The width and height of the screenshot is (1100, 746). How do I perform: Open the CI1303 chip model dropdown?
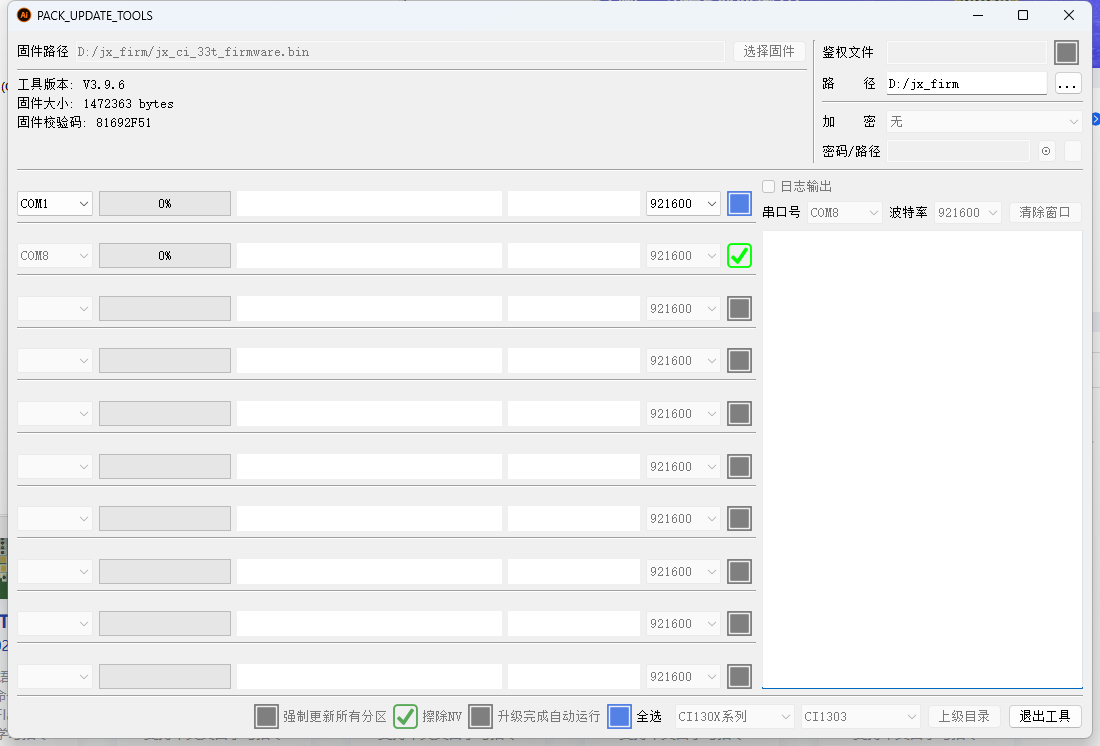(858, 716)
